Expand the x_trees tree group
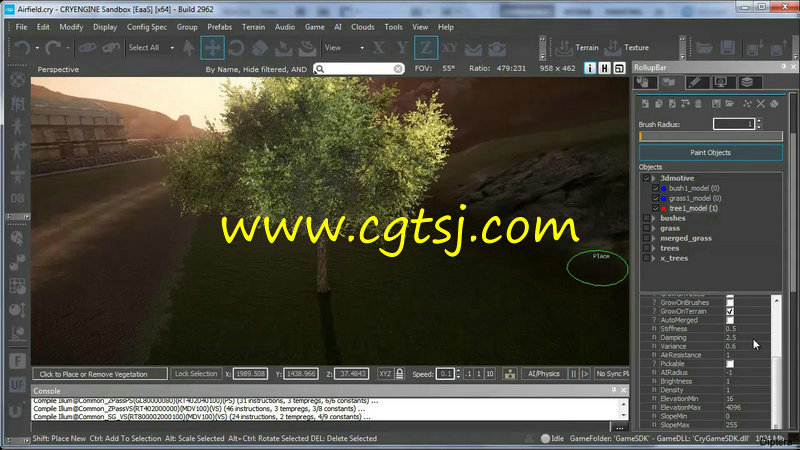This screenshot has width=800, height=450. click(x=654, y=258)
